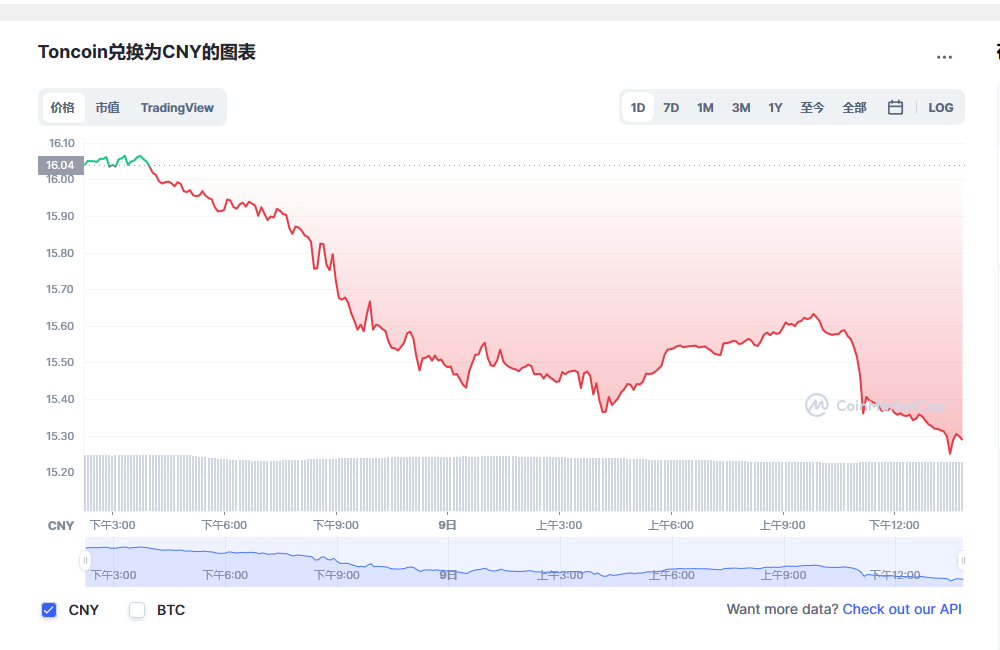The height and width of the screenshot is (650, 1000).
Task: Switch to the 市值 tab
Action: (108, 107)
